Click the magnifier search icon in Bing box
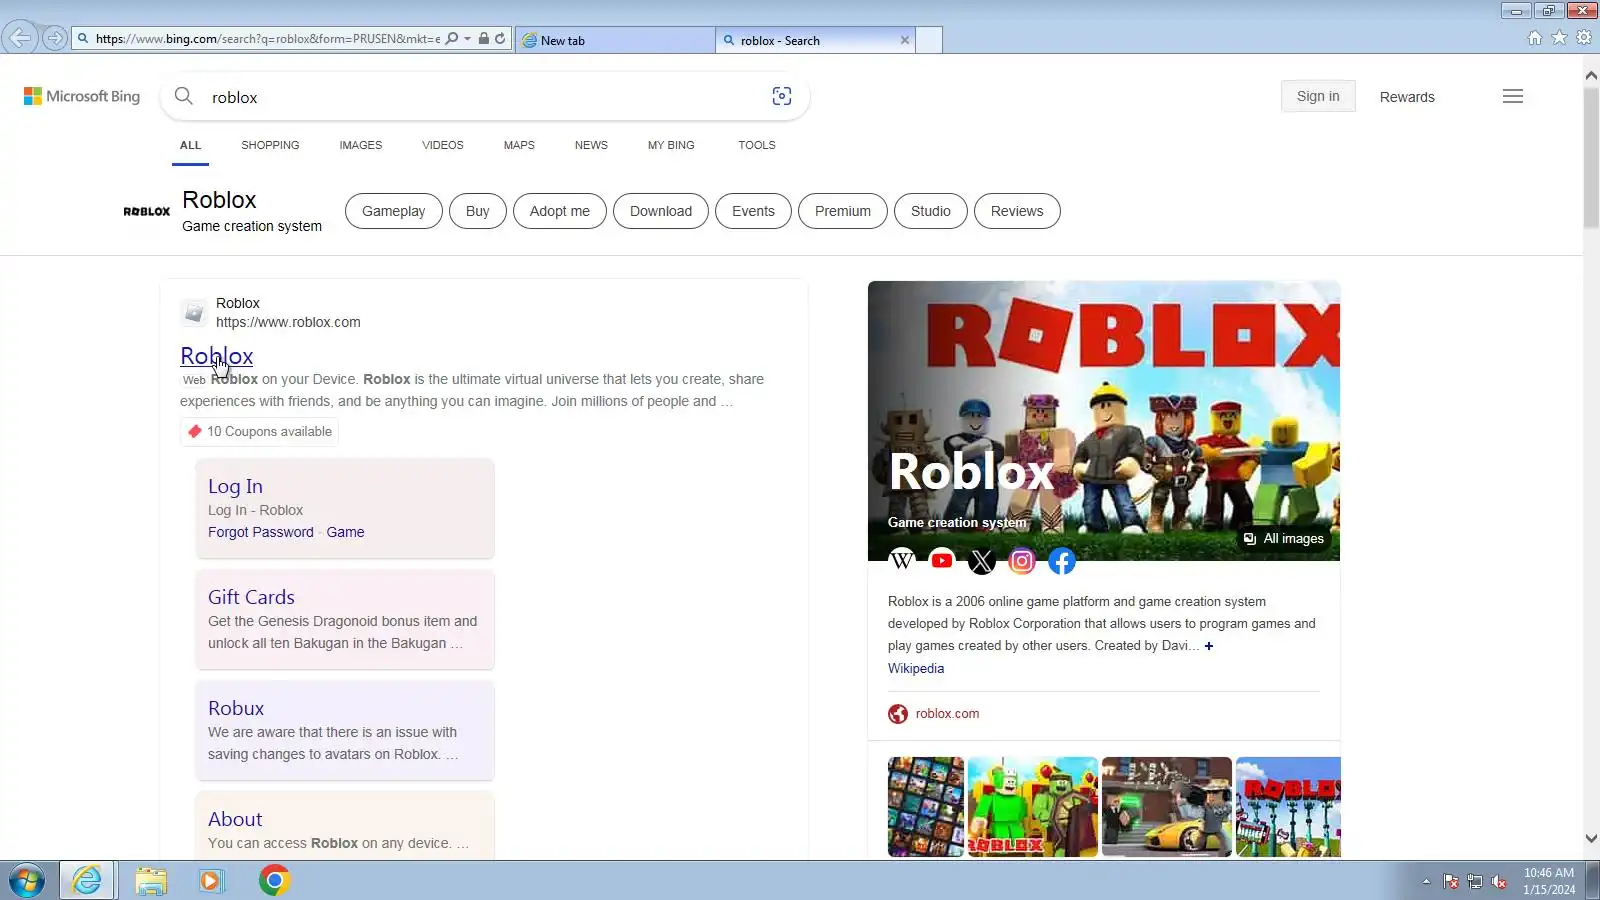Image resolution: width=1600 pixels, height=900 pixels. pos(184,96)
